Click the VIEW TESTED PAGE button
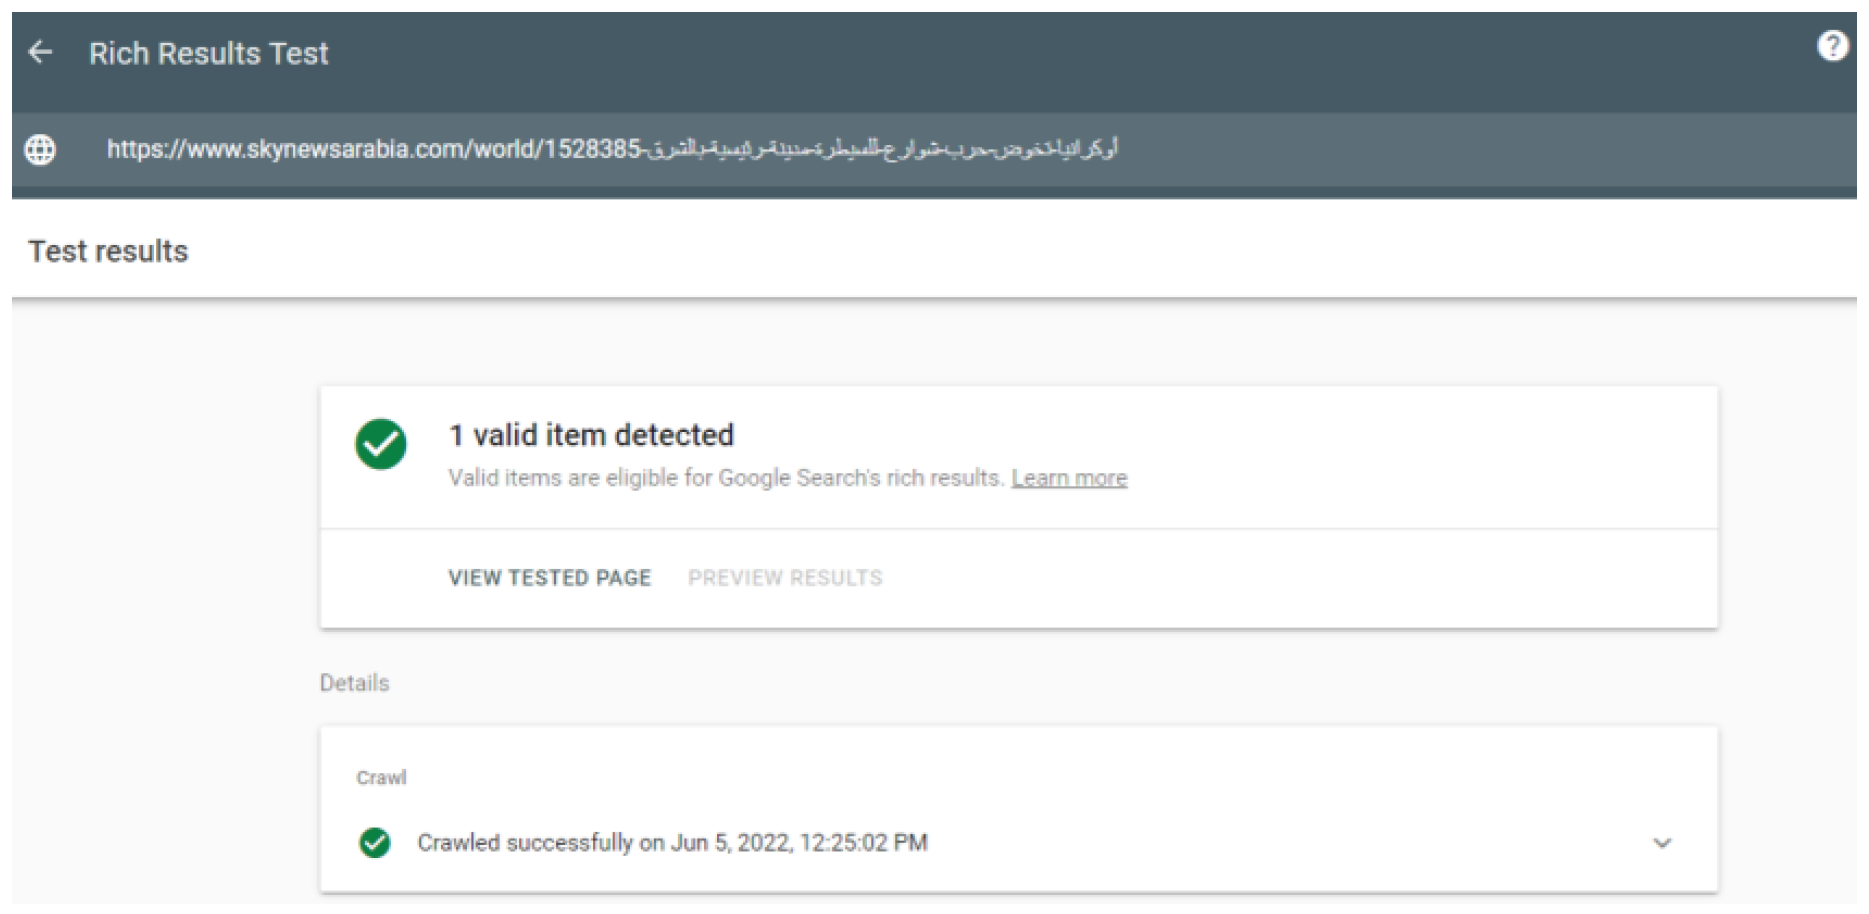The width and height of the screenshot is (1869, 914). [549, 578]
